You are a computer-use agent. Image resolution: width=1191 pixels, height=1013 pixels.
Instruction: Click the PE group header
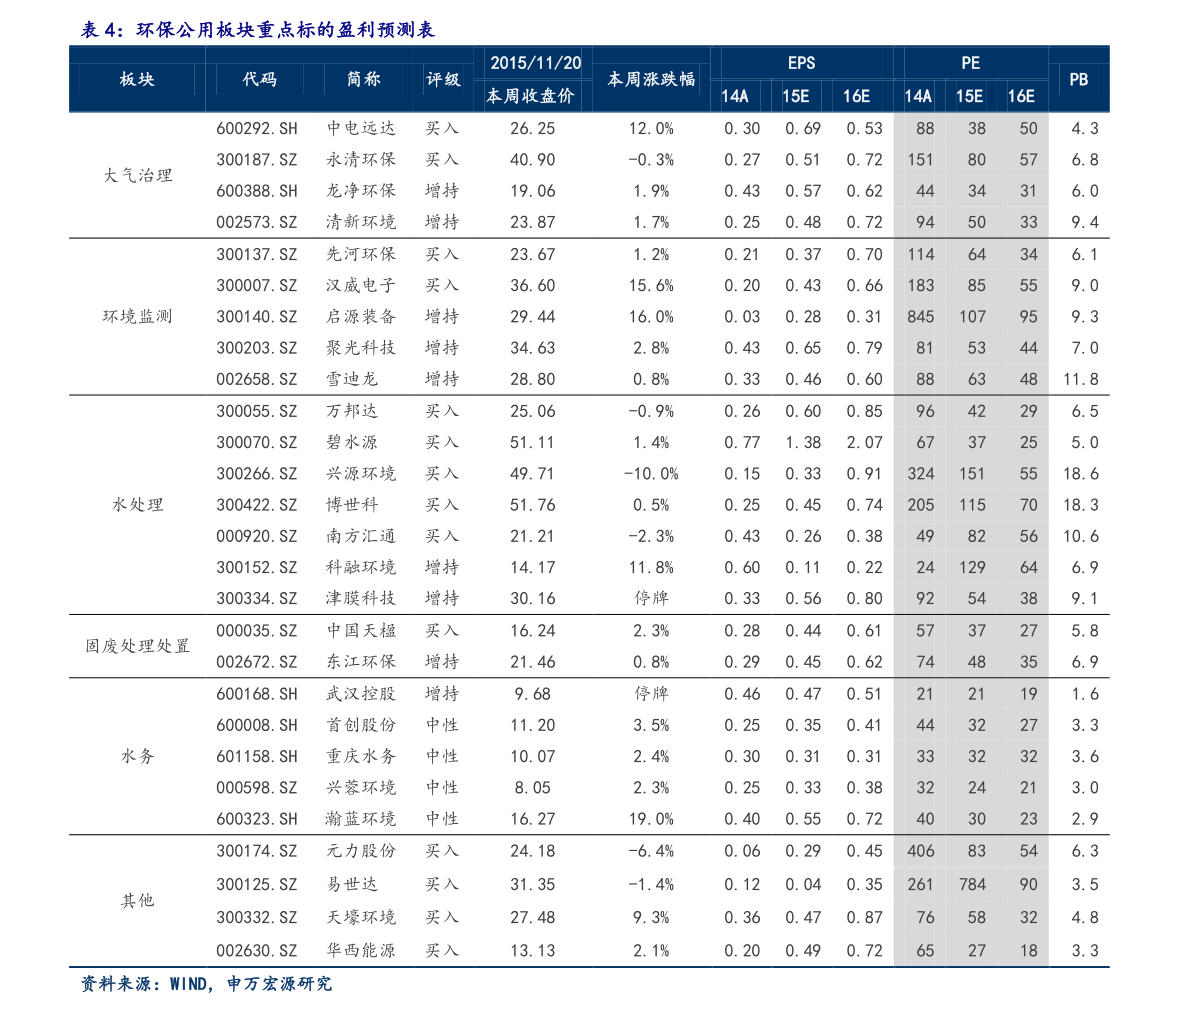click(971, 63)
